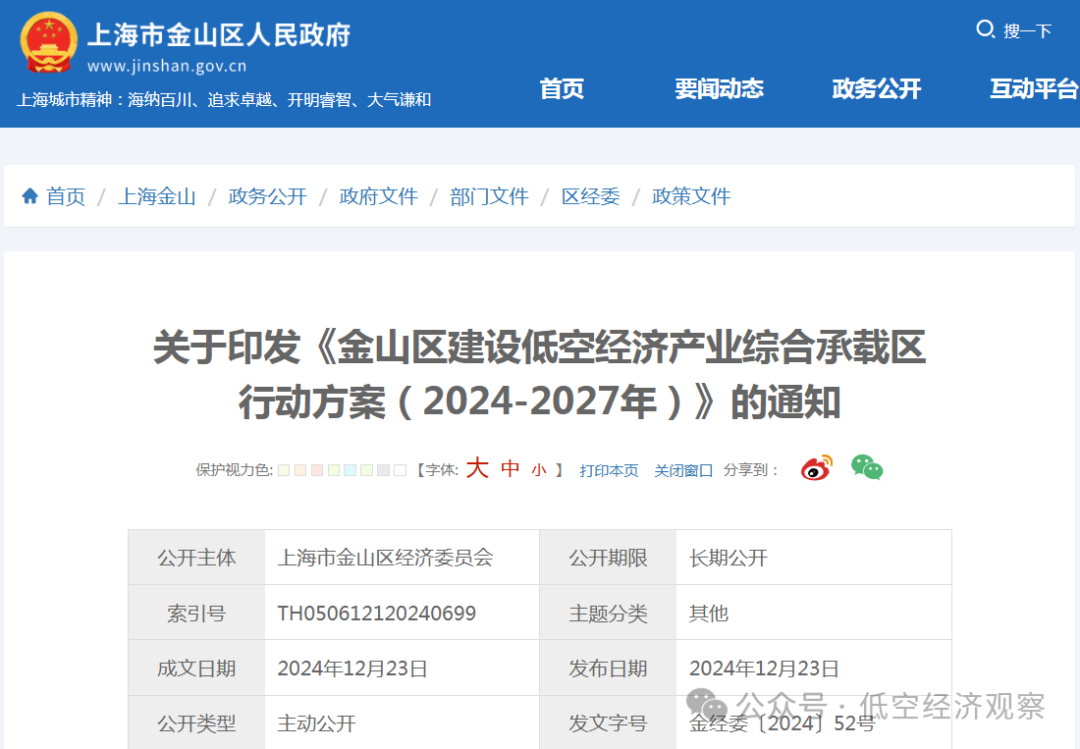Screen dimensions: 1080x749
Task: Click 公开主体 label cell
Action: point(196,557)
